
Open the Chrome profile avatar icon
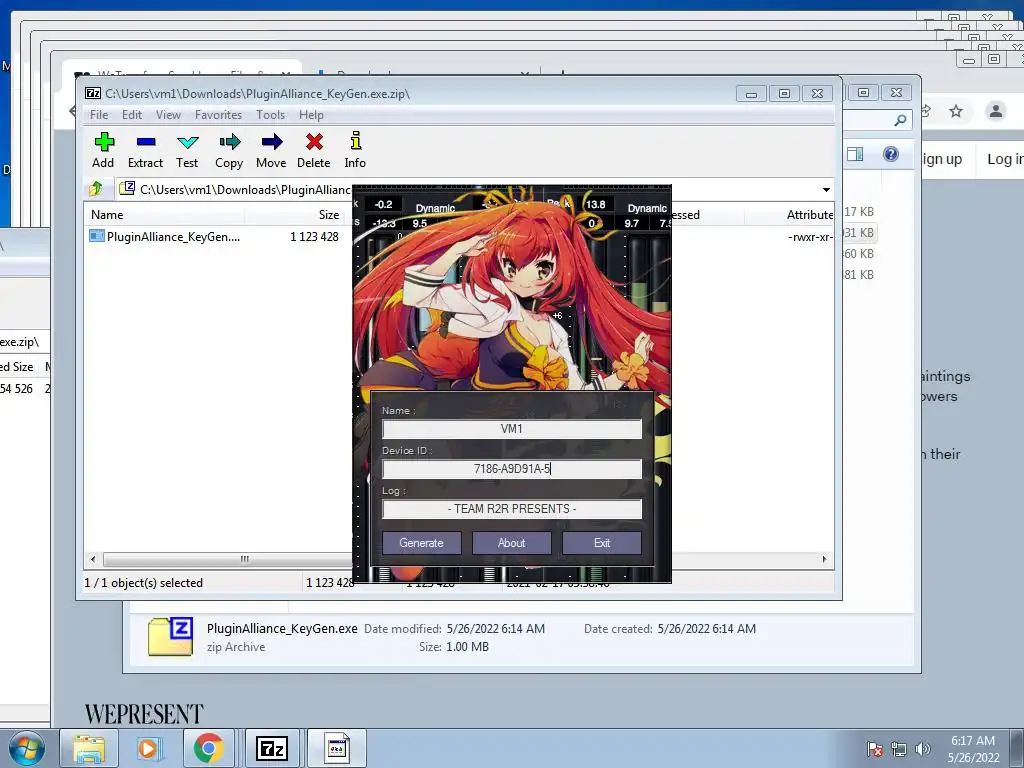pyautogui.click(x=996, y=111)
